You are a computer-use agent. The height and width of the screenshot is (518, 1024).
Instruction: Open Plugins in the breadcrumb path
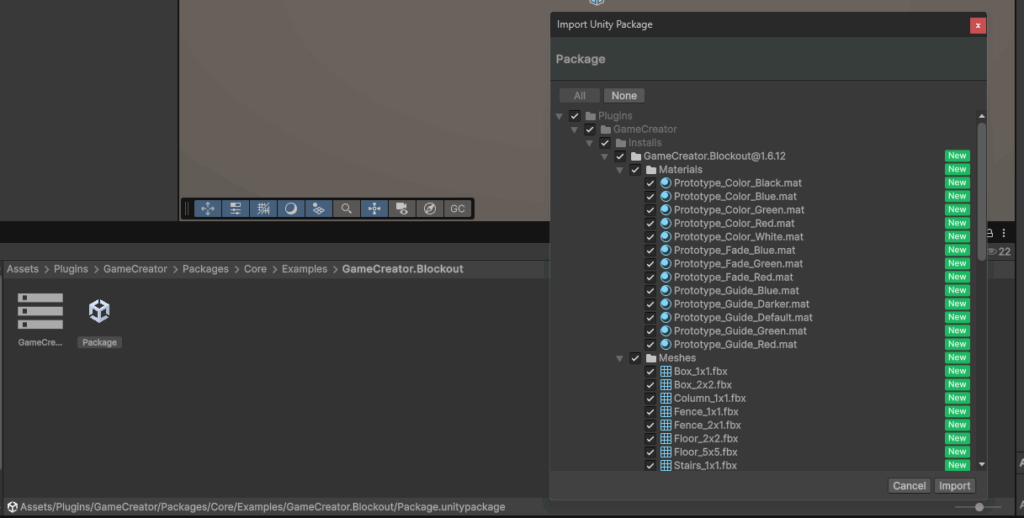[x=71, y=269]
